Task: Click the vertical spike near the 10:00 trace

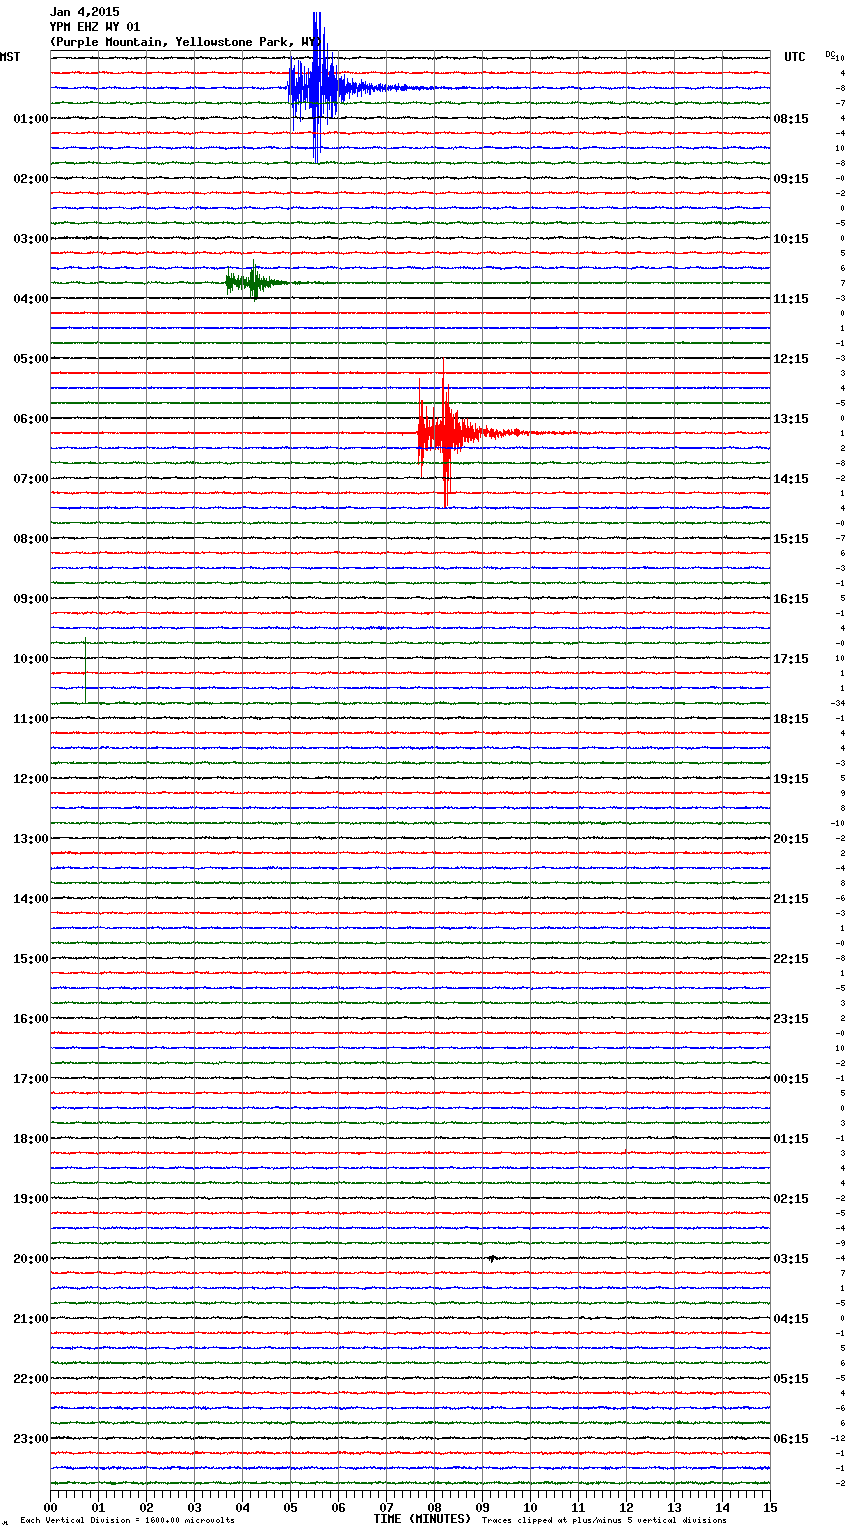Action: click(85, 670)
